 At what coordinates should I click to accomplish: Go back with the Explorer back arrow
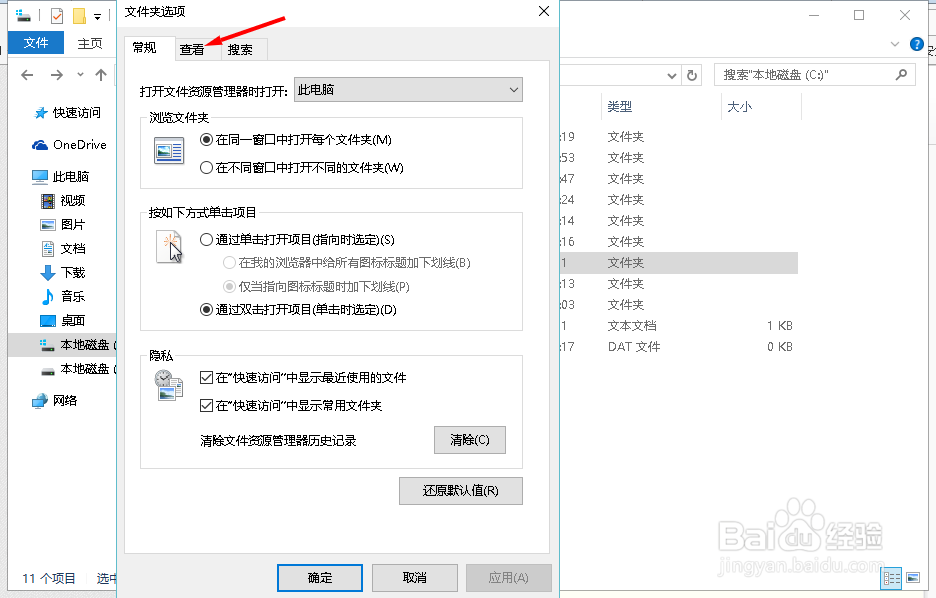(27, 75)
